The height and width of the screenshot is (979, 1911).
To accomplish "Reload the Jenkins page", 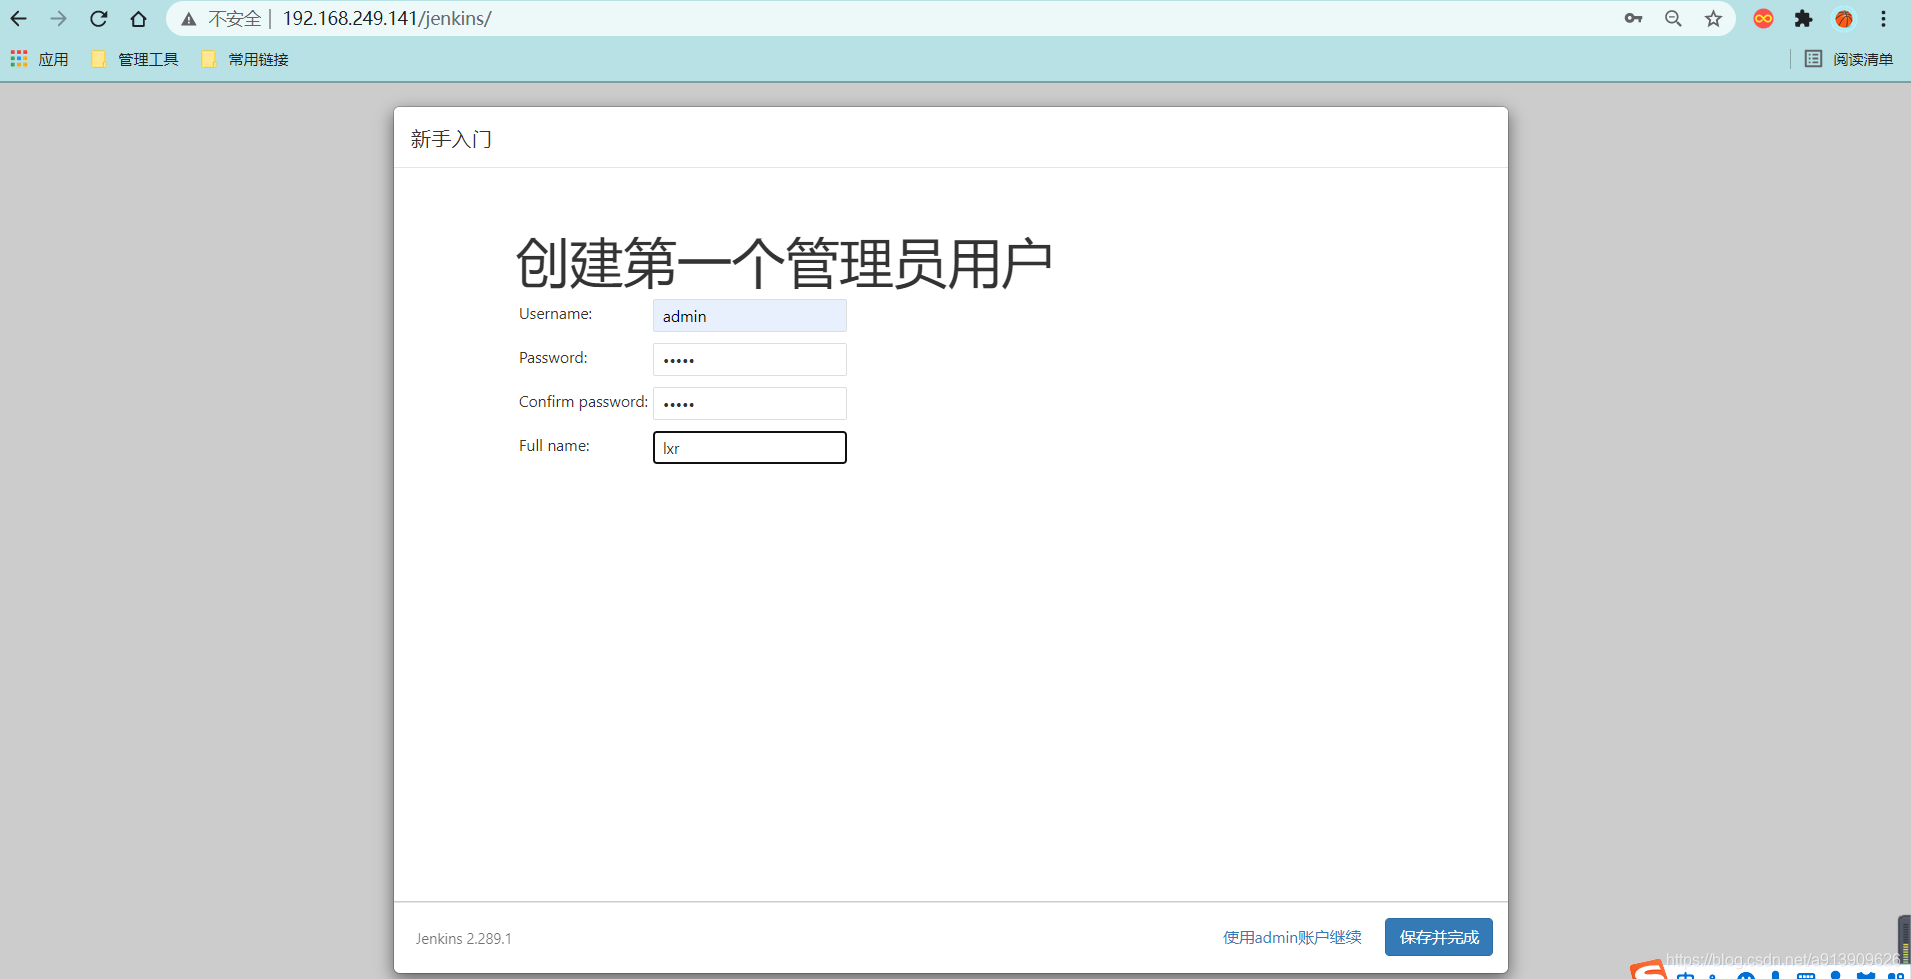I will pos(99,19).
